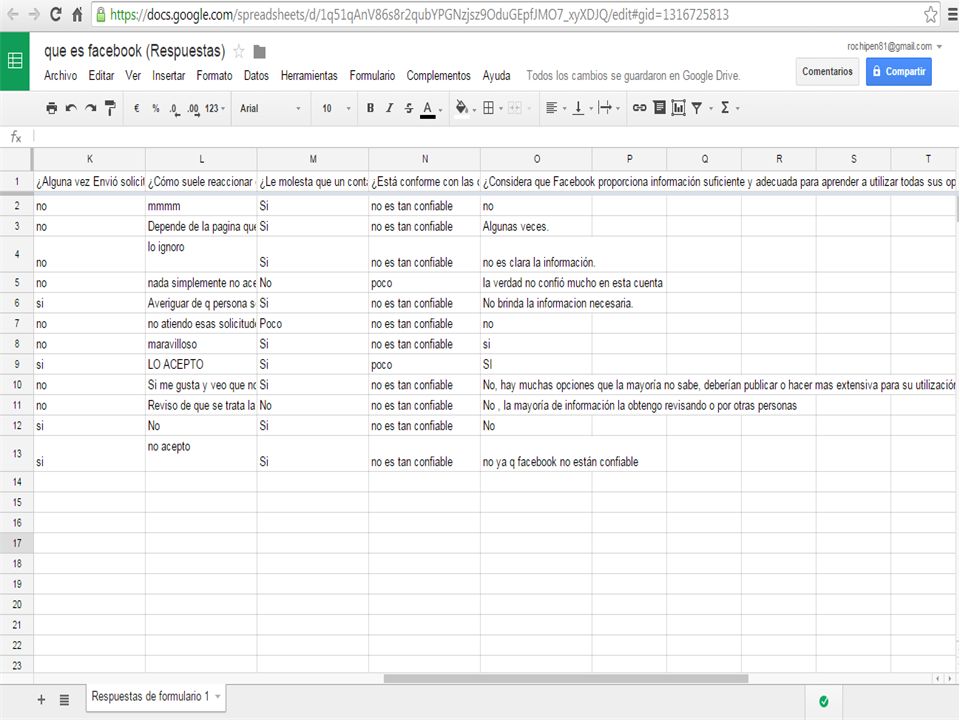
Task: Open the Complementos menu
Action: (x=438, y=75)
